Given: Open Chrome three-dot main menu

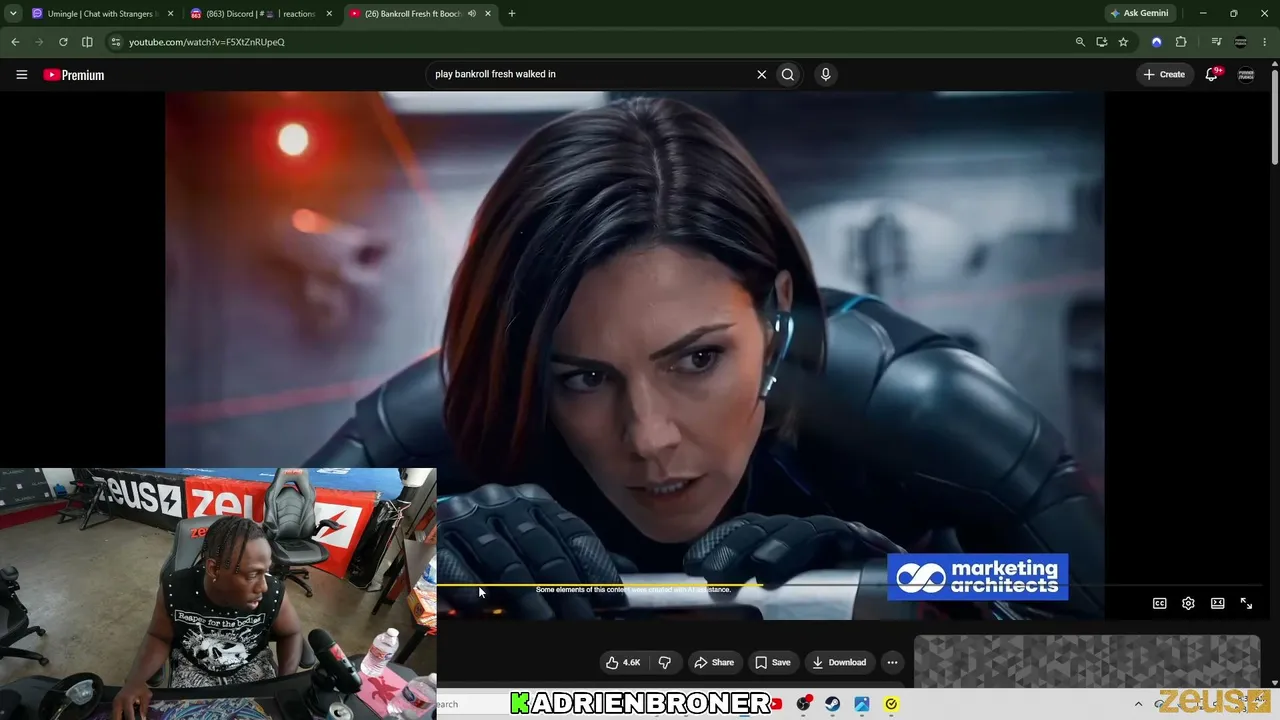Looking at the screenshot, I should point(1266,42).
